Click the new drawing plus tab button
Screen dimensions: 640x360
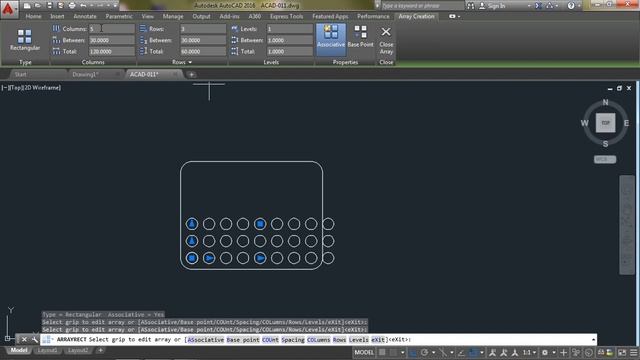point(191,75)
